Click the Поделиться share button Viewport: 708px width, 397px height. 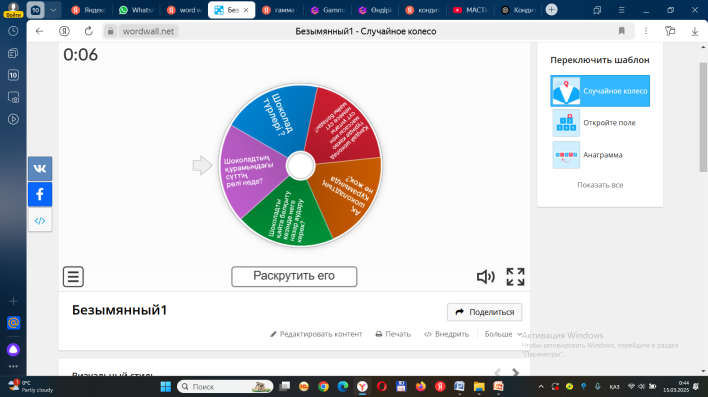[484, 312]
